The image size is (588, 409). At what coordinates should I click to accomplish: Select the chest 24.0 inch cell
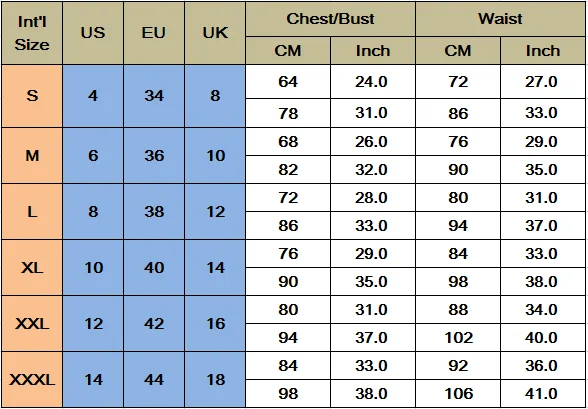[372, 82]
